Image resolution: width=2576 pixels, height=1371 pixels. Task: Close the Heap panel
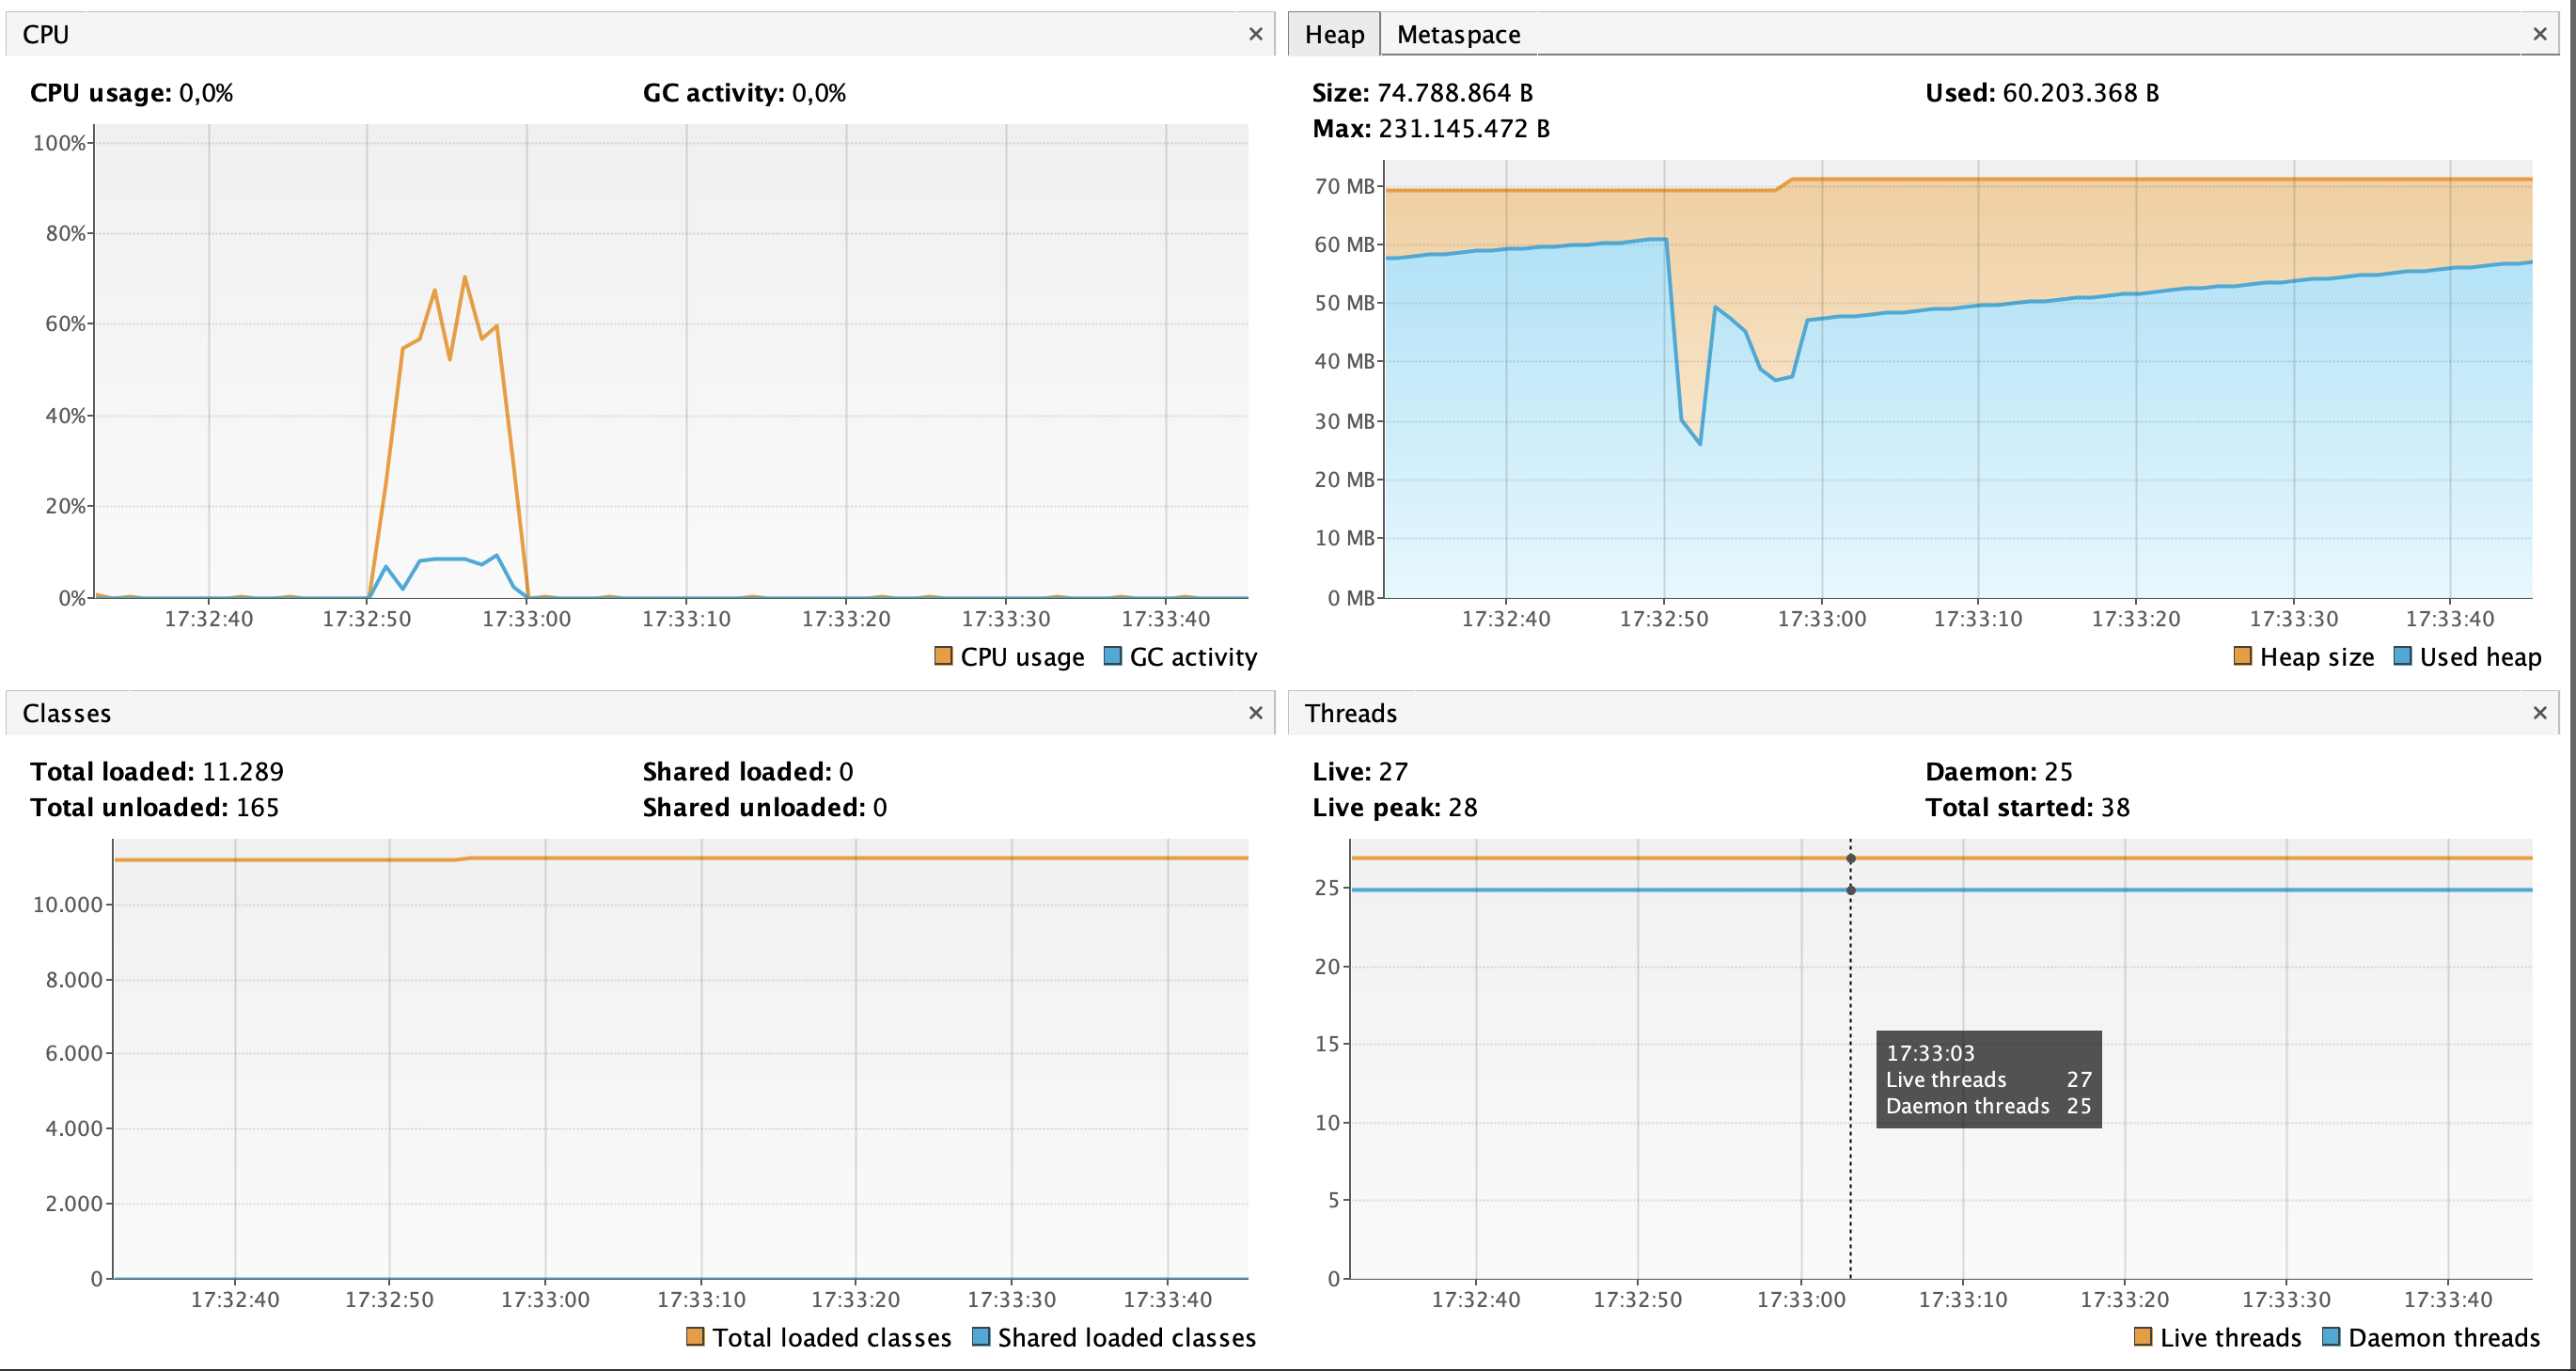pos(2540,34)
